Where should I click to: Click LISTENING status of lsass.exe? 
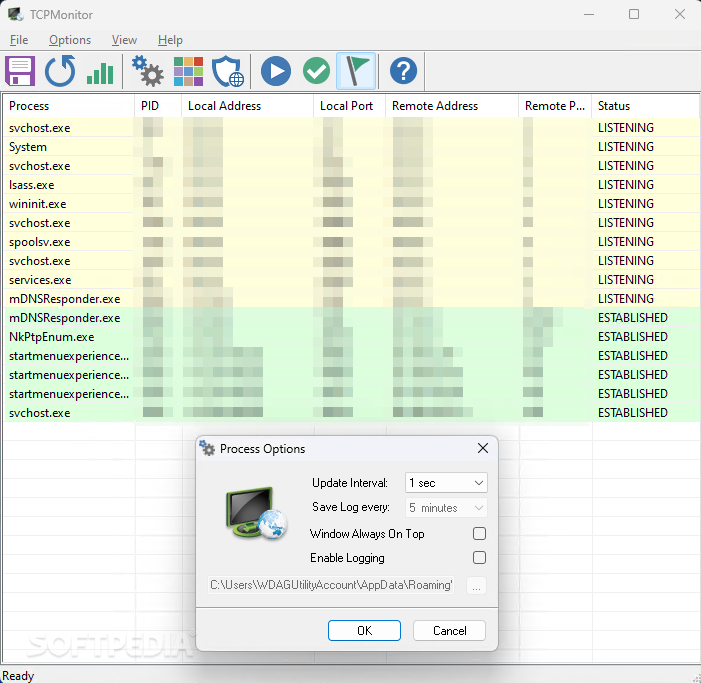click(x=625, y=185)
